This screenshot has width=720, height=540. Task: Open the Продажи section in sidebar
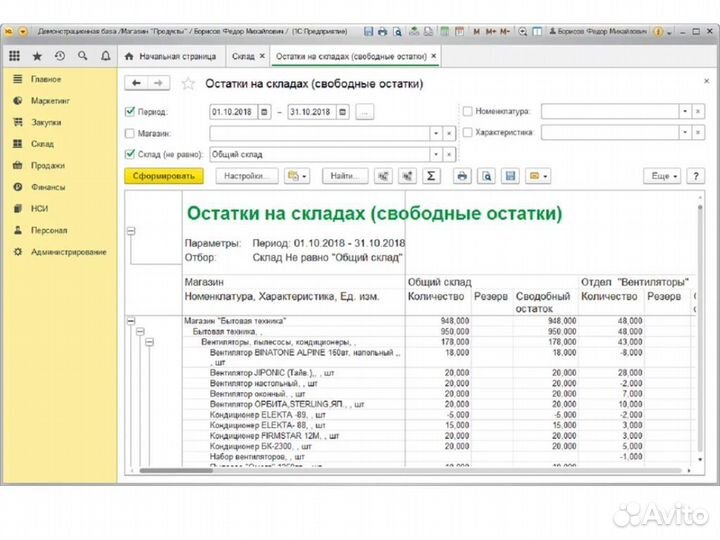47,165
